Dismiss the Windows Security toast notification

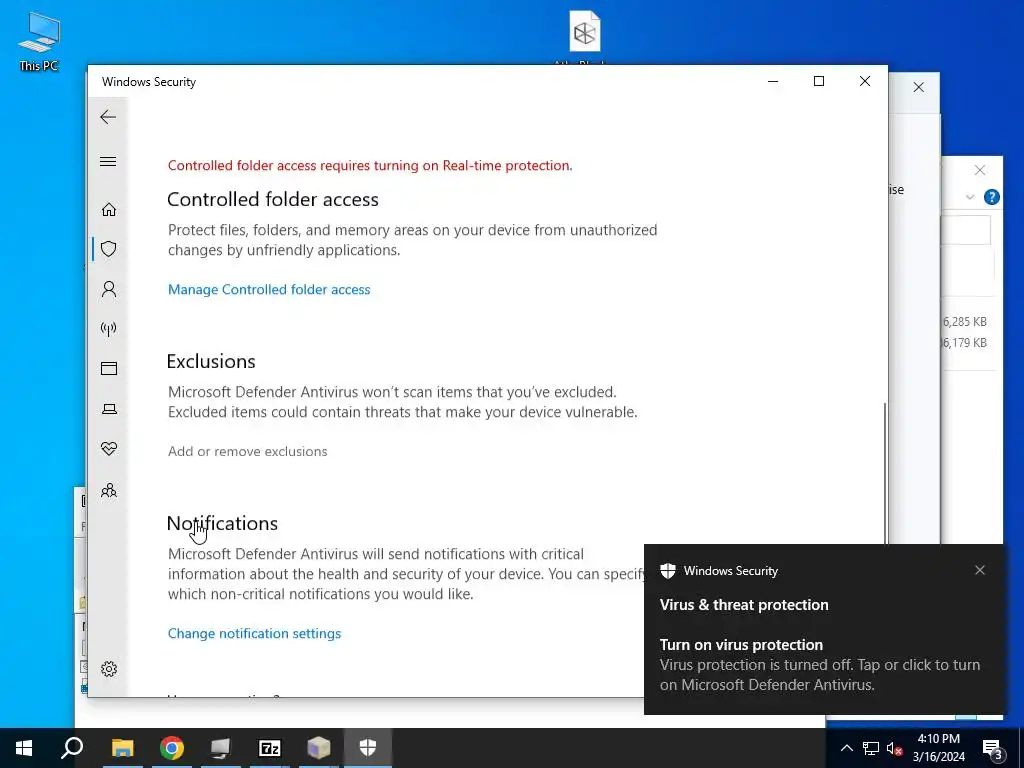click(980, 570)
